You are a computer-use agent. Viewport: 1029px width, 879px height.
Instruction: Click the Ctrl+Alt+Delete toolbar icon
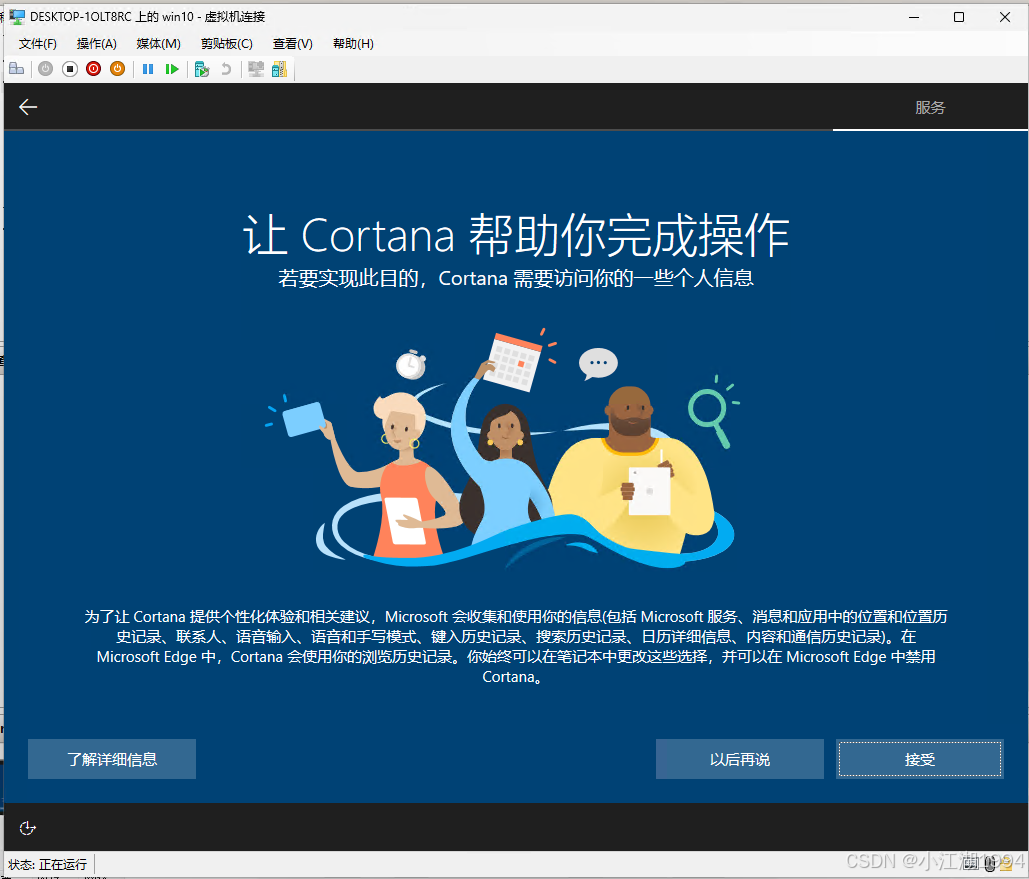(x=16, y=69)
